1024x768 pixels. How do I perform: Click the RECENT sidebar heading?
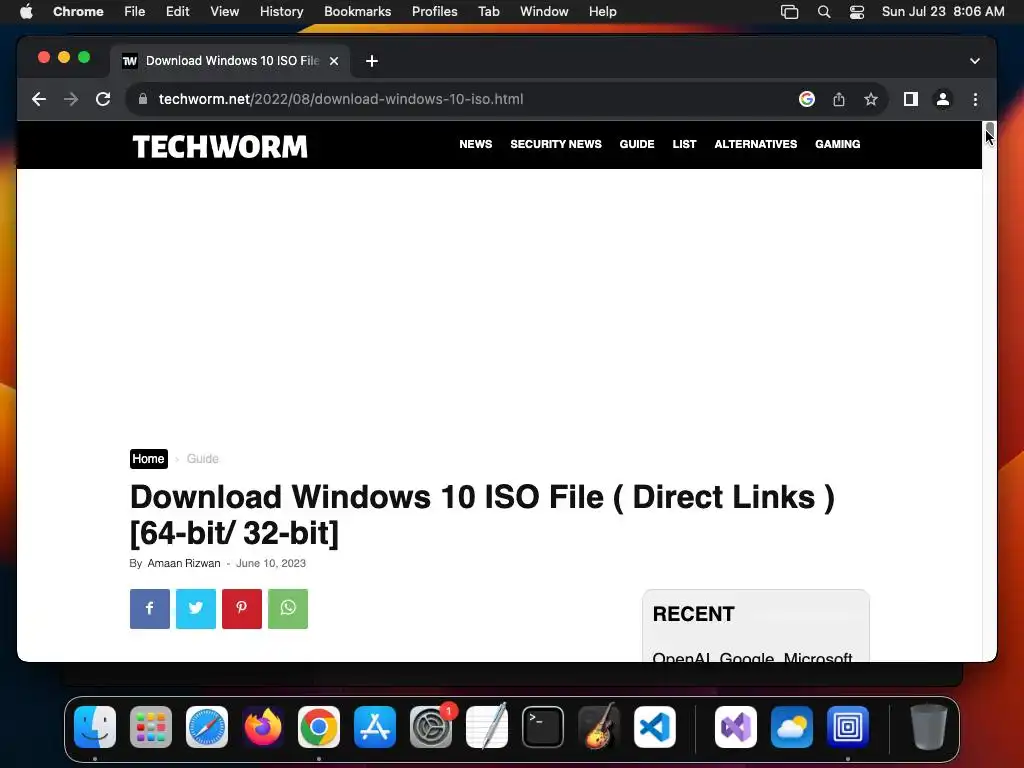coord(694,614)
